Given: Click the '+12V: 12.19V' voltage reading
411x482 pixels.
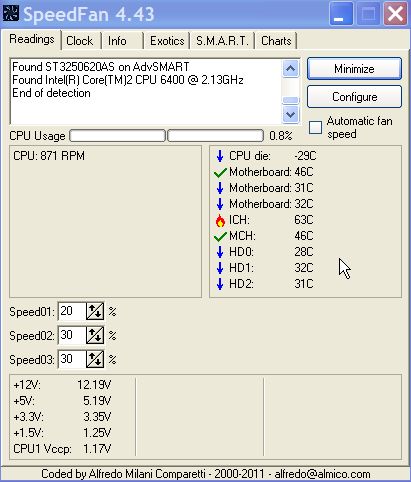Looking at the screenshot, I should click(62, 385).
